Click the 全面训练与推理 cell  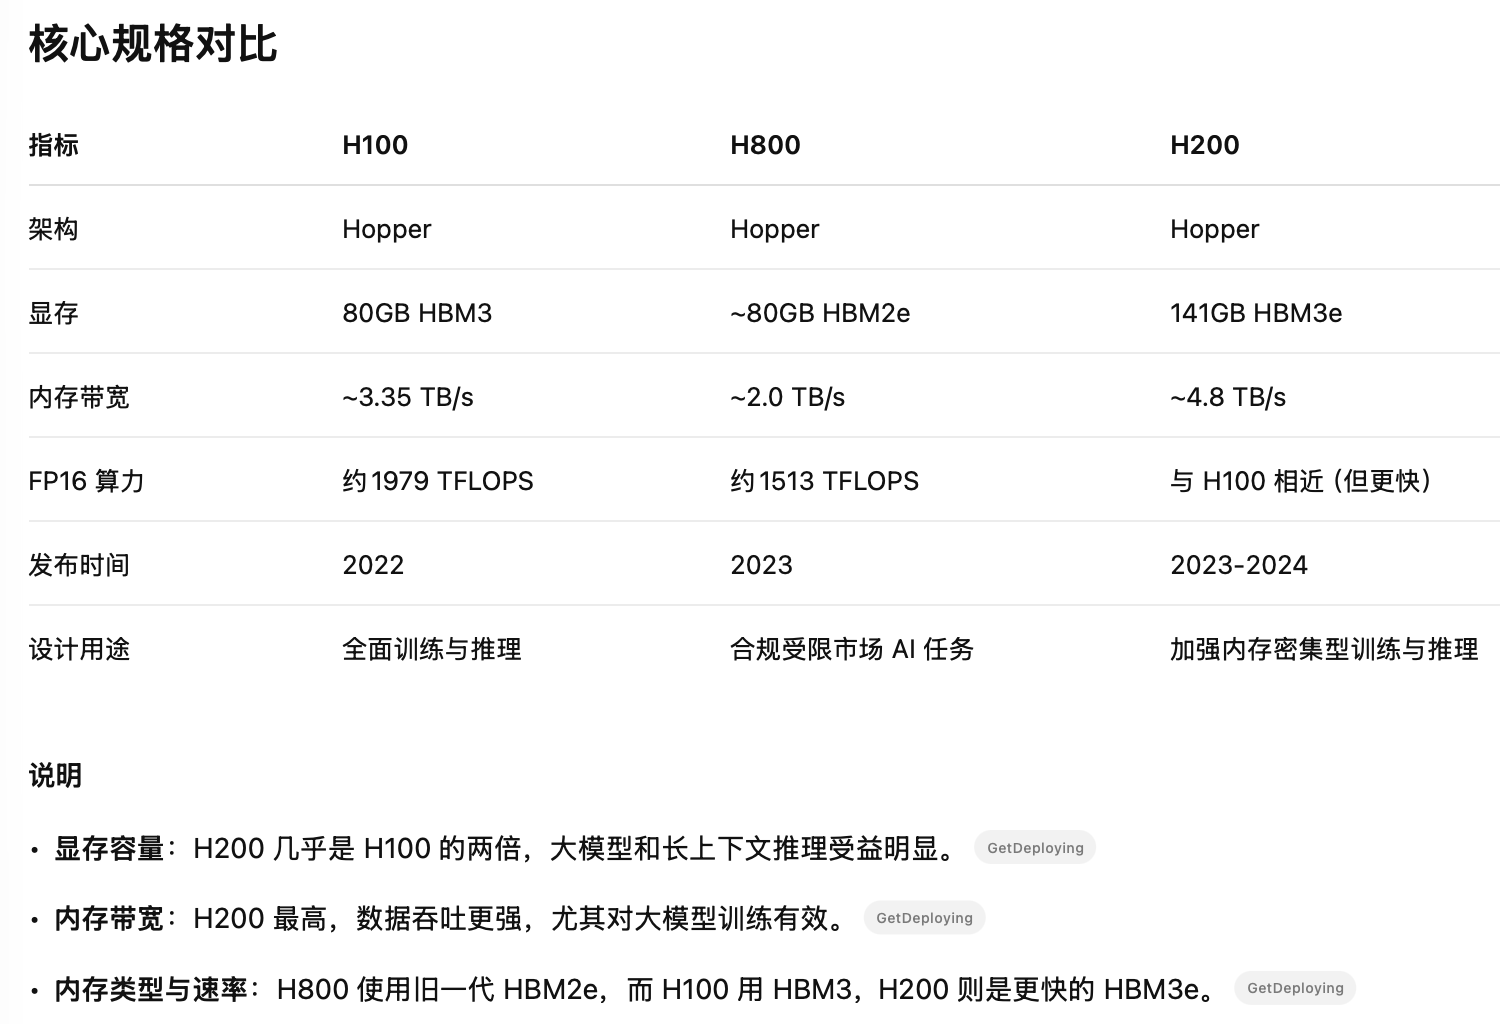click(432, 649)
